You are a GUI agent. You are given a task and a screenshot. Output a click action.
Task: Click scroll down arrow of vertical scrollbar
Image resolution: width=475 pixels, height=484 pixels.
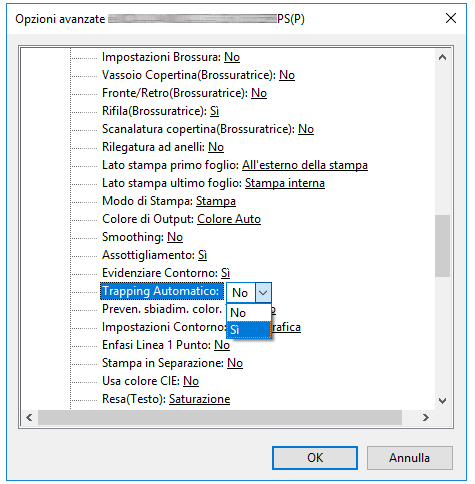pos(442,401)
